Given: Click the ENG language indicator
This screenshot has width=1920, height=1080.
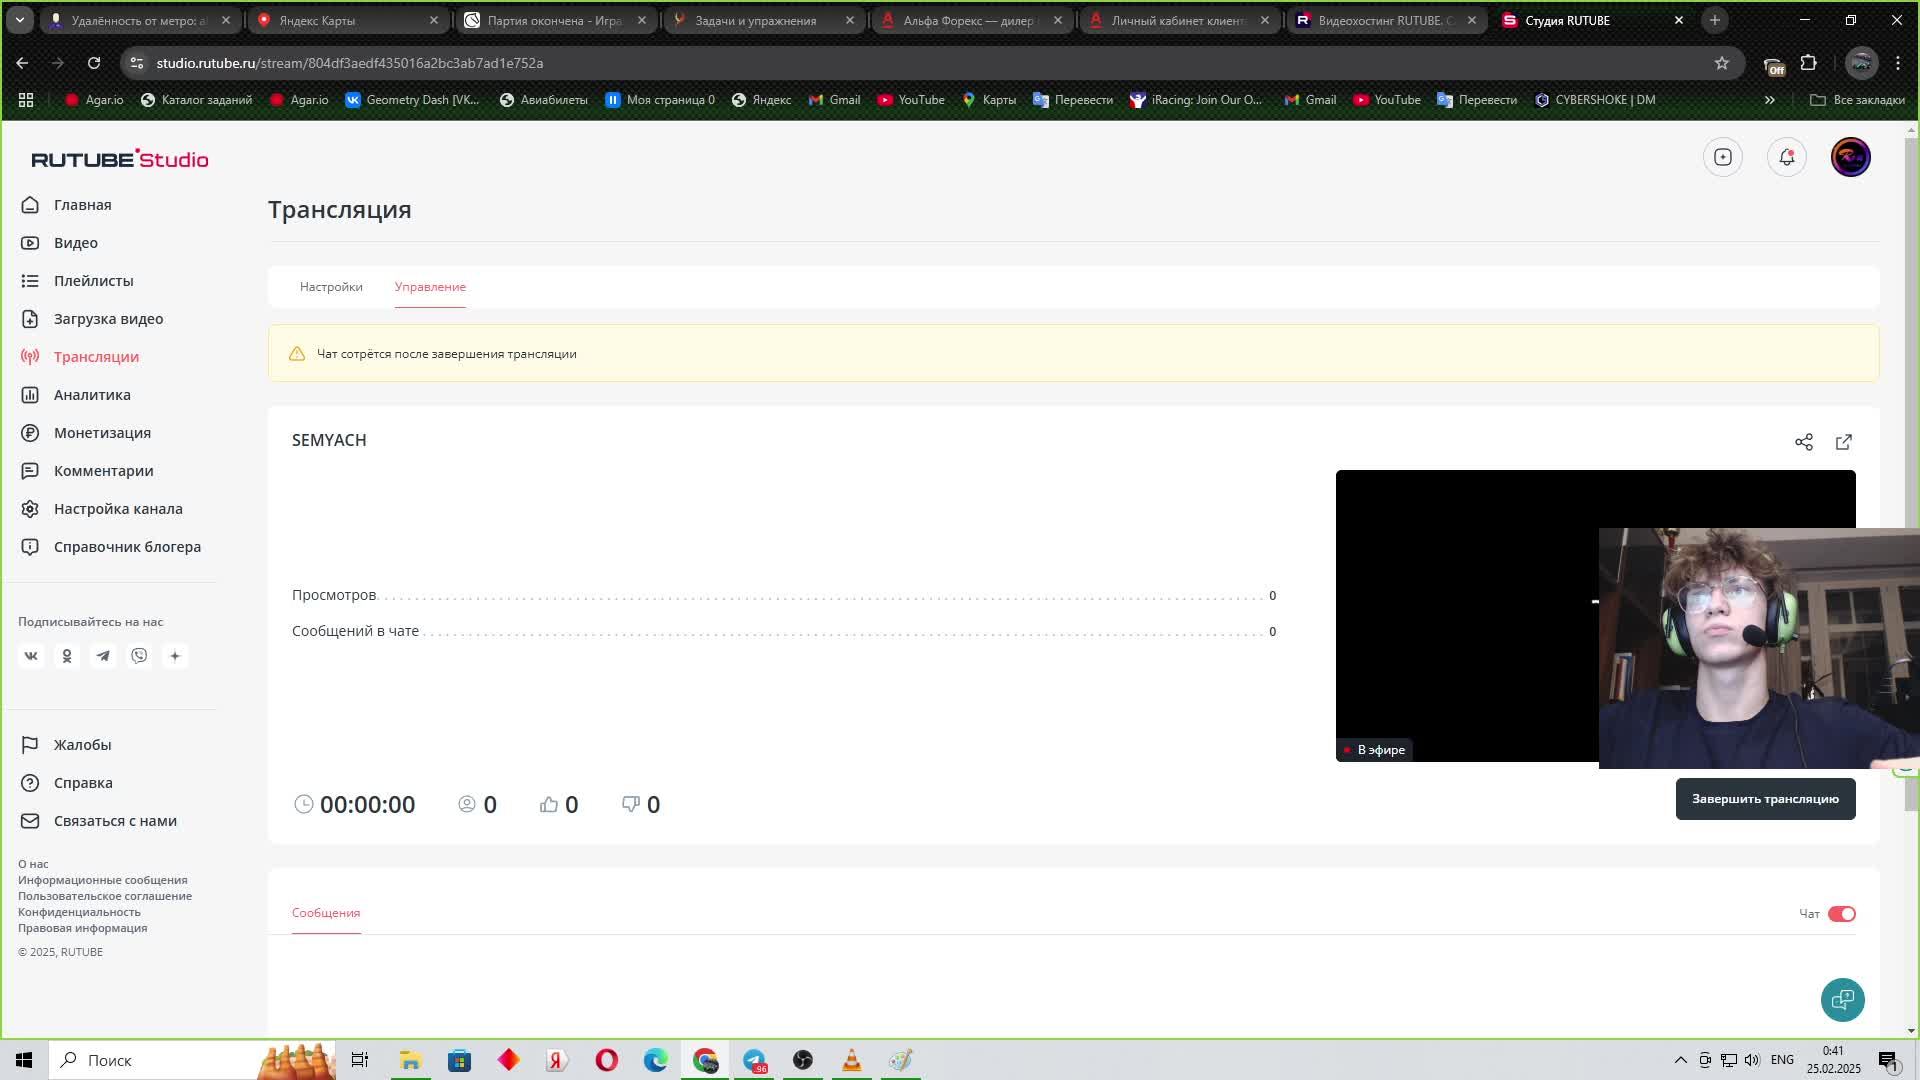Looking at the screenshot, I should pyautogui.click(x=1782, y=1060).
